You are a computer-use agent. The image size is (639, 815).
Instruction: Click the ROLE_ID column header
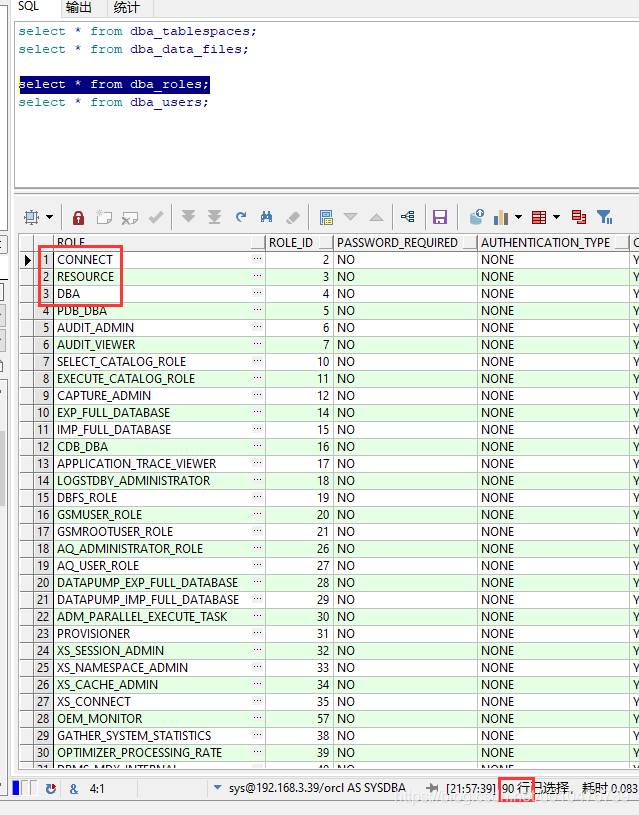click(298, 243)
